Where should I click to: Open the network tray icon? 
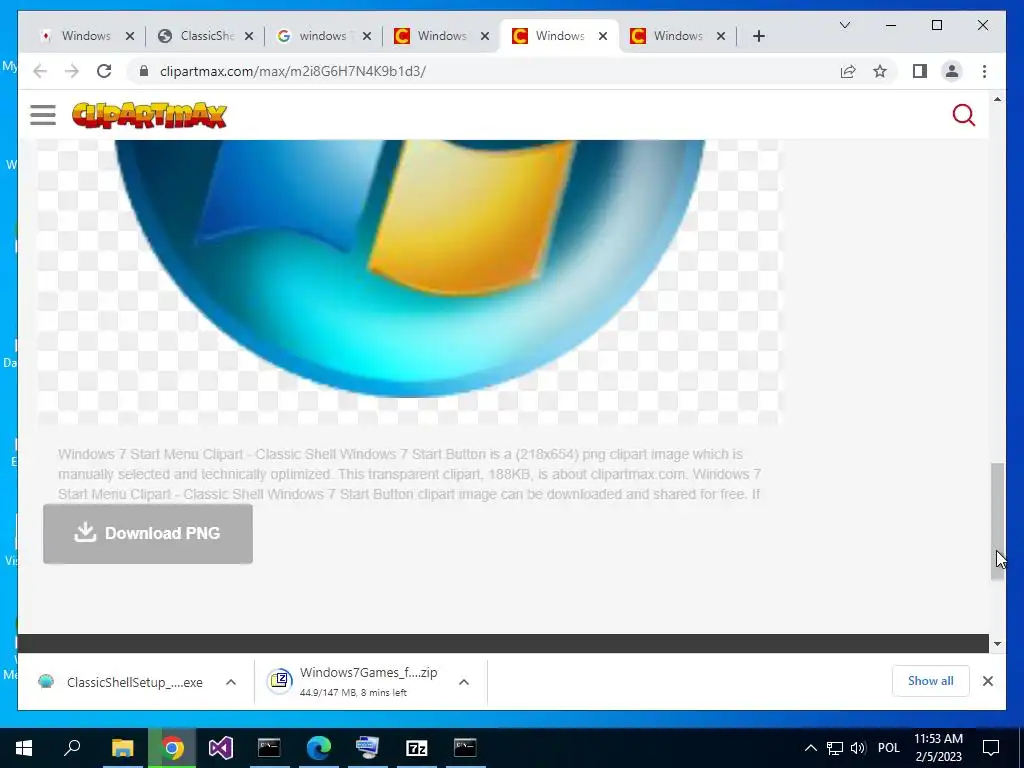coord(835,748)
